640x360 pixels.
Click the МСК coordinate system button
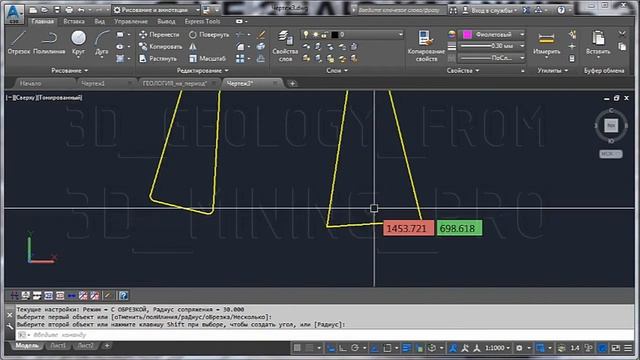(x=611, y=154)
